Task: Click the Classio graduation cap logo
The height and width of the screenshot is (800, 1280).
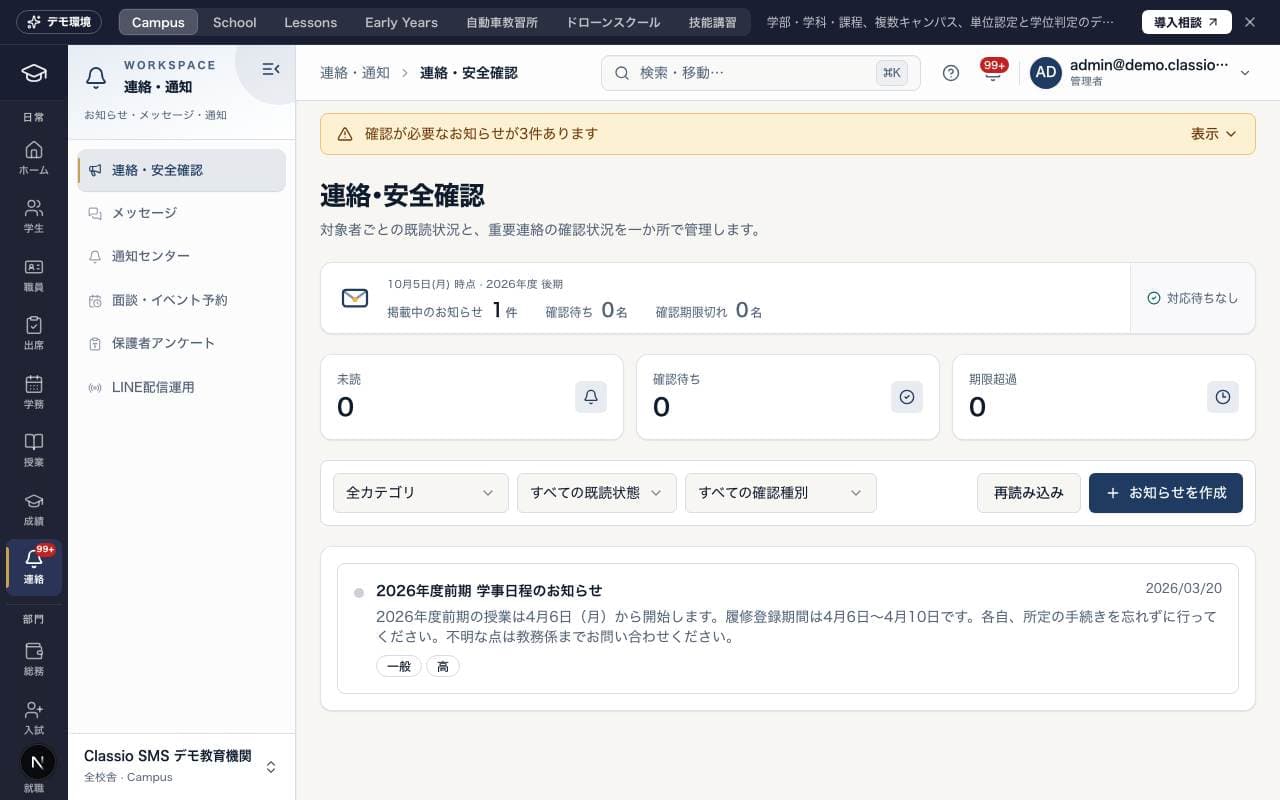Action: (x=34, y=73)
